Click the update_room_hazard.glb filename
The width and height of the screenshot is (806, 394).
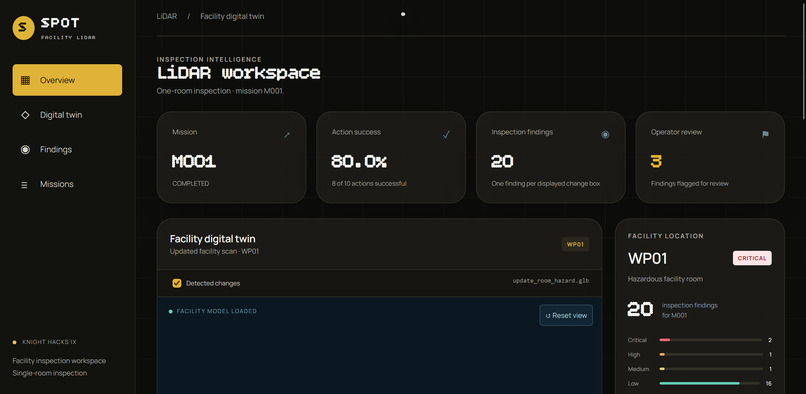tap(551, 281)
